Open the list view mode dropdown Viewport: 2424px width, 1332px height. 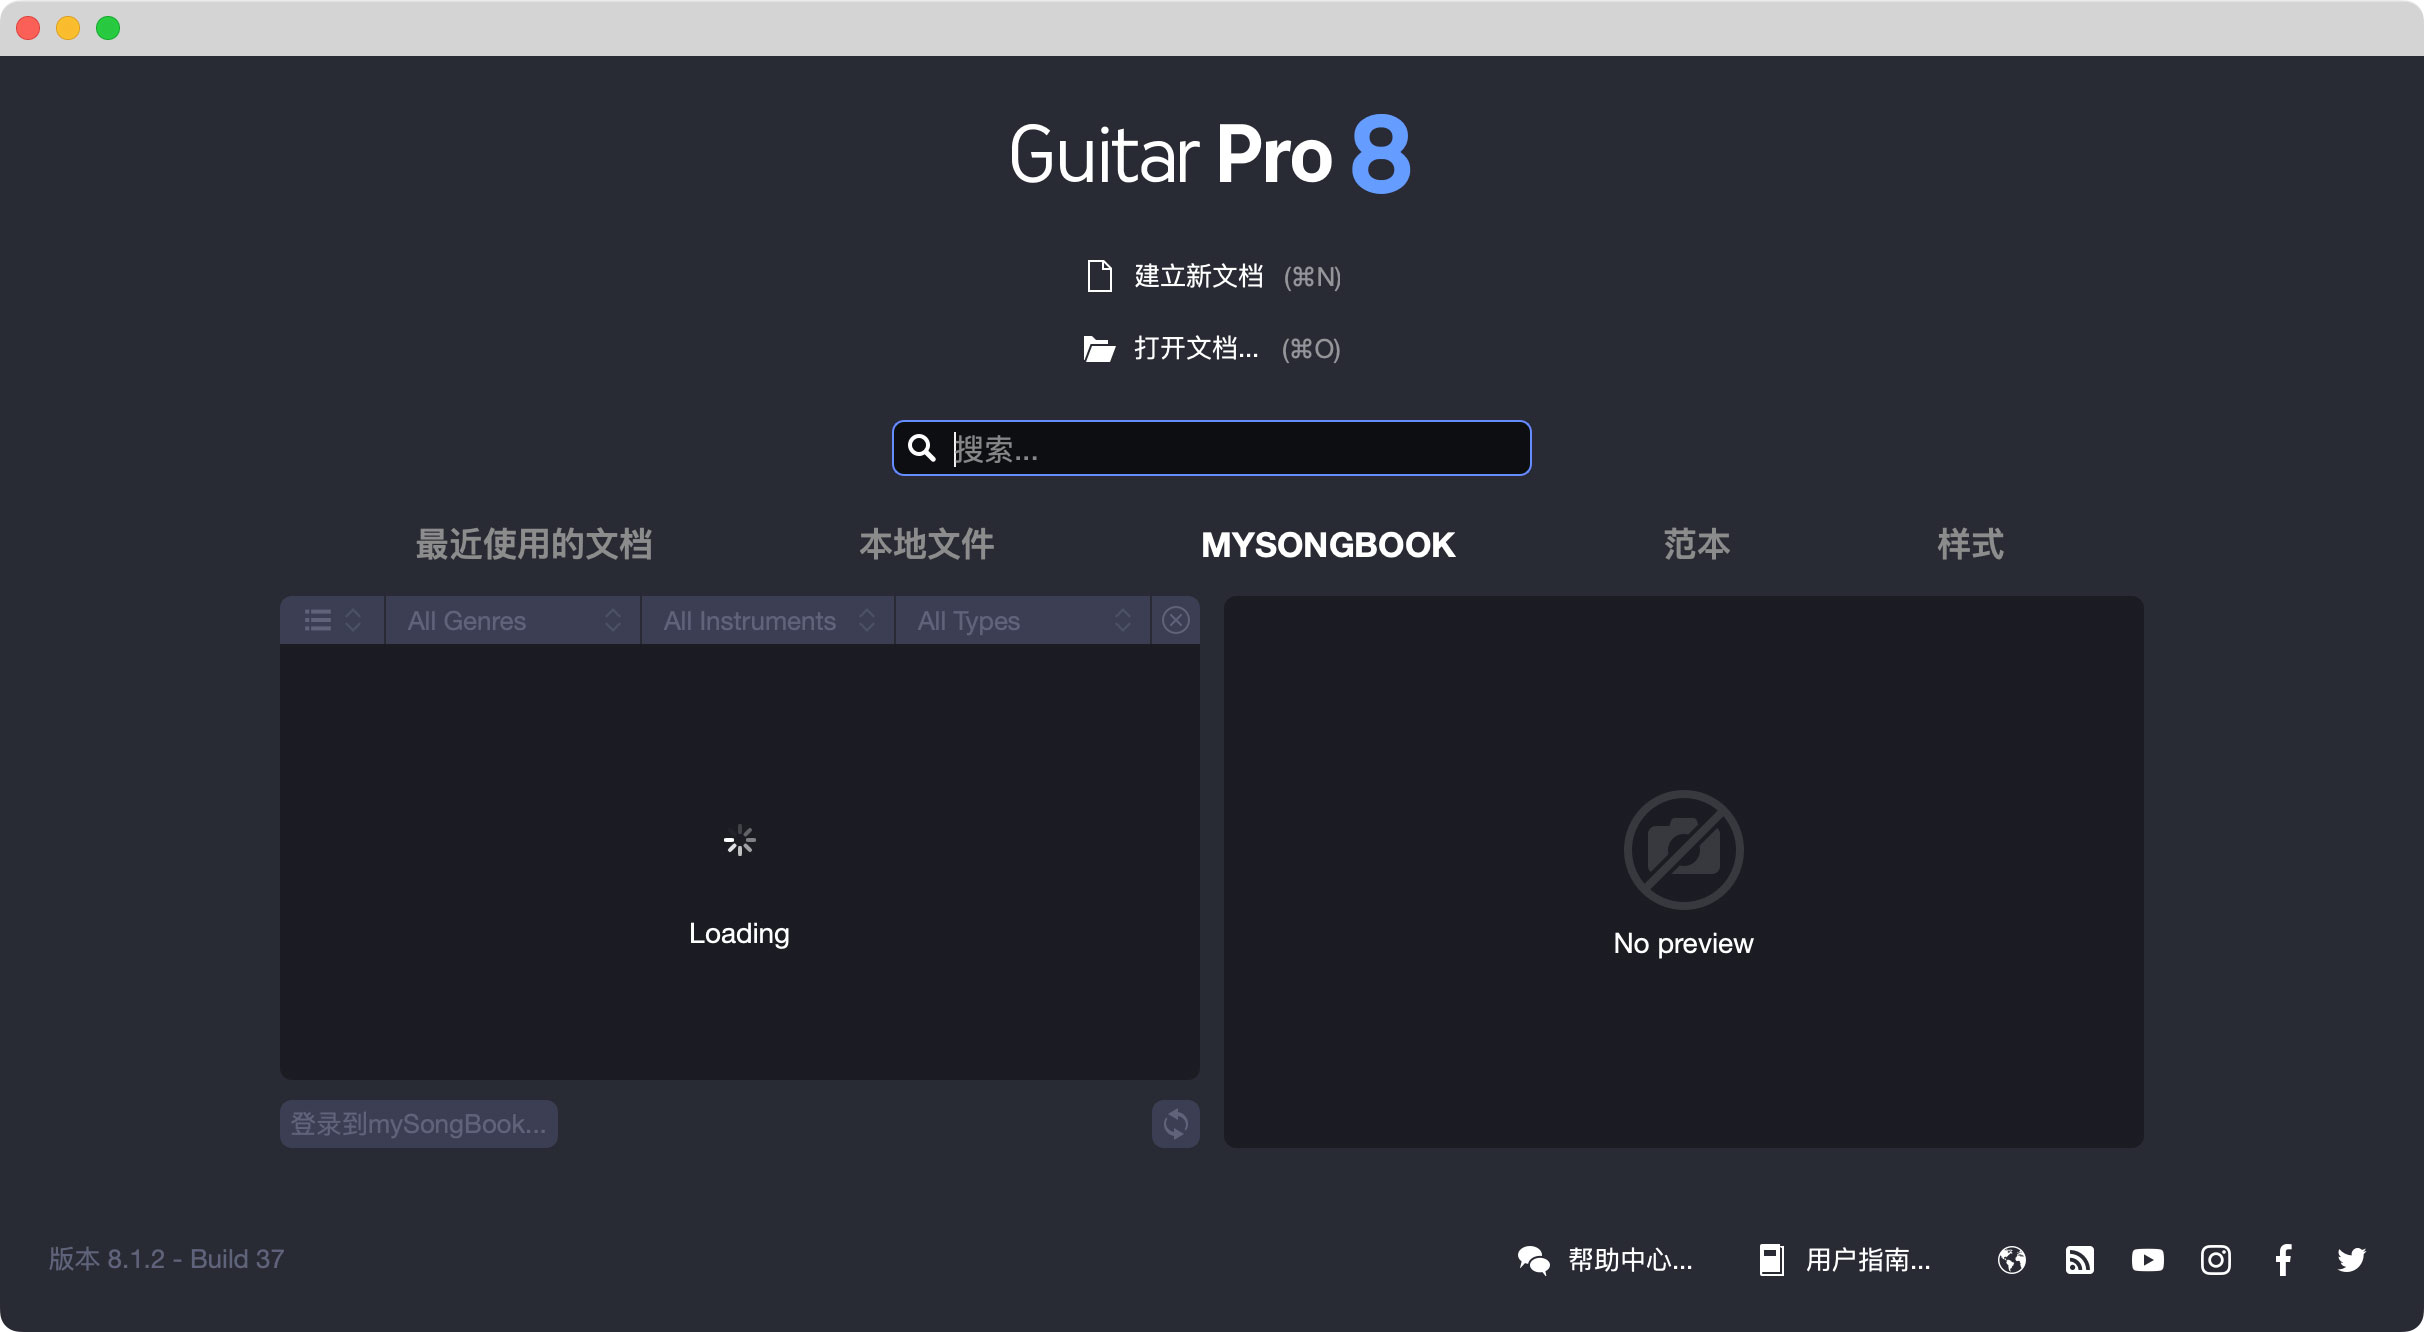point(332,620)
